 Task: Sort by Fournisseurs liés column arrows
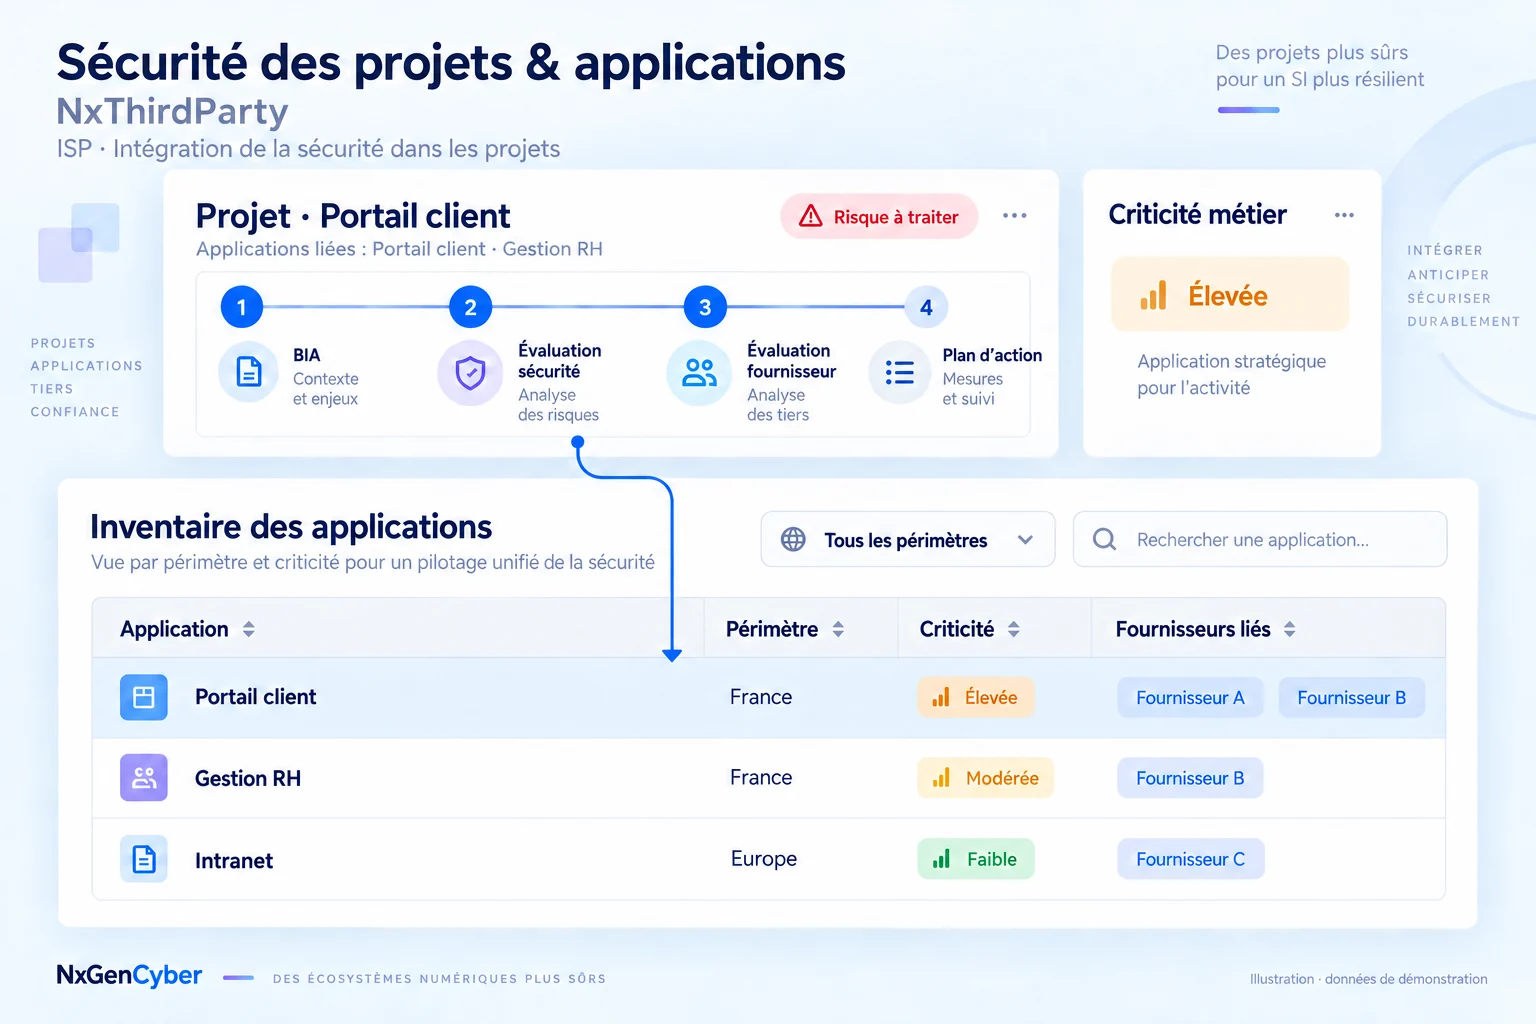(1290, 629)
